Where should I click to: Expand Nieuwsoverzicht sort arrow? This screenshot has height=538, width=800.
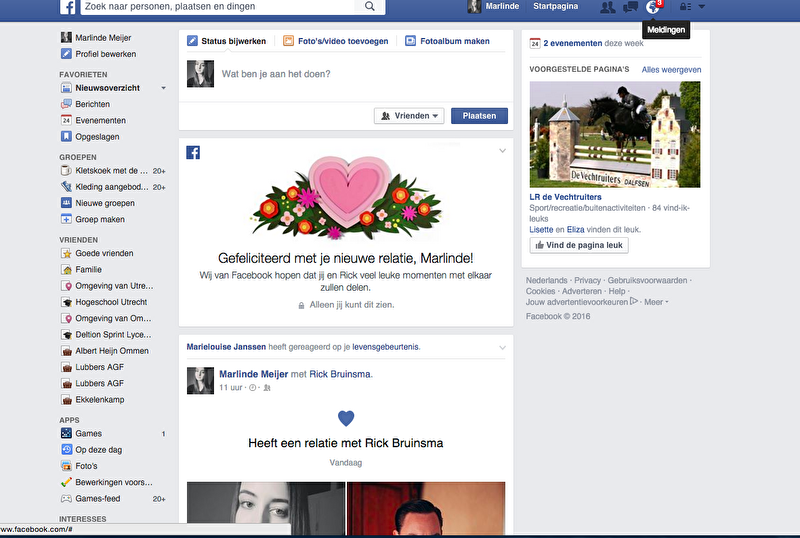pos(163,88)
